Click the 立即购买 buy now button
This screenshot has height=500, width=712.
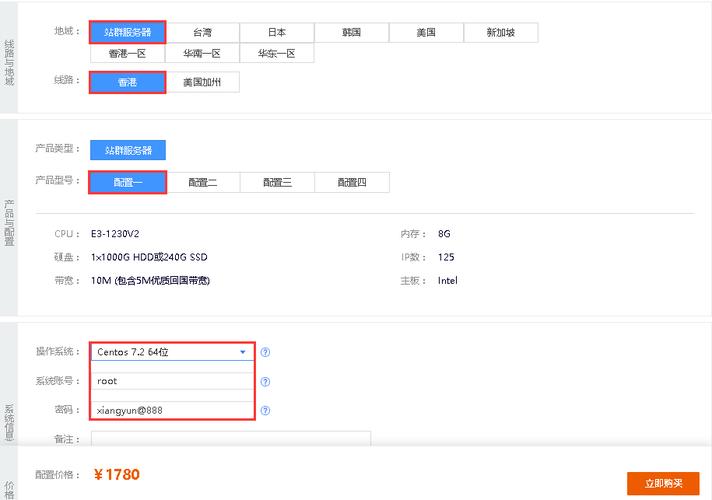point(663,483)
